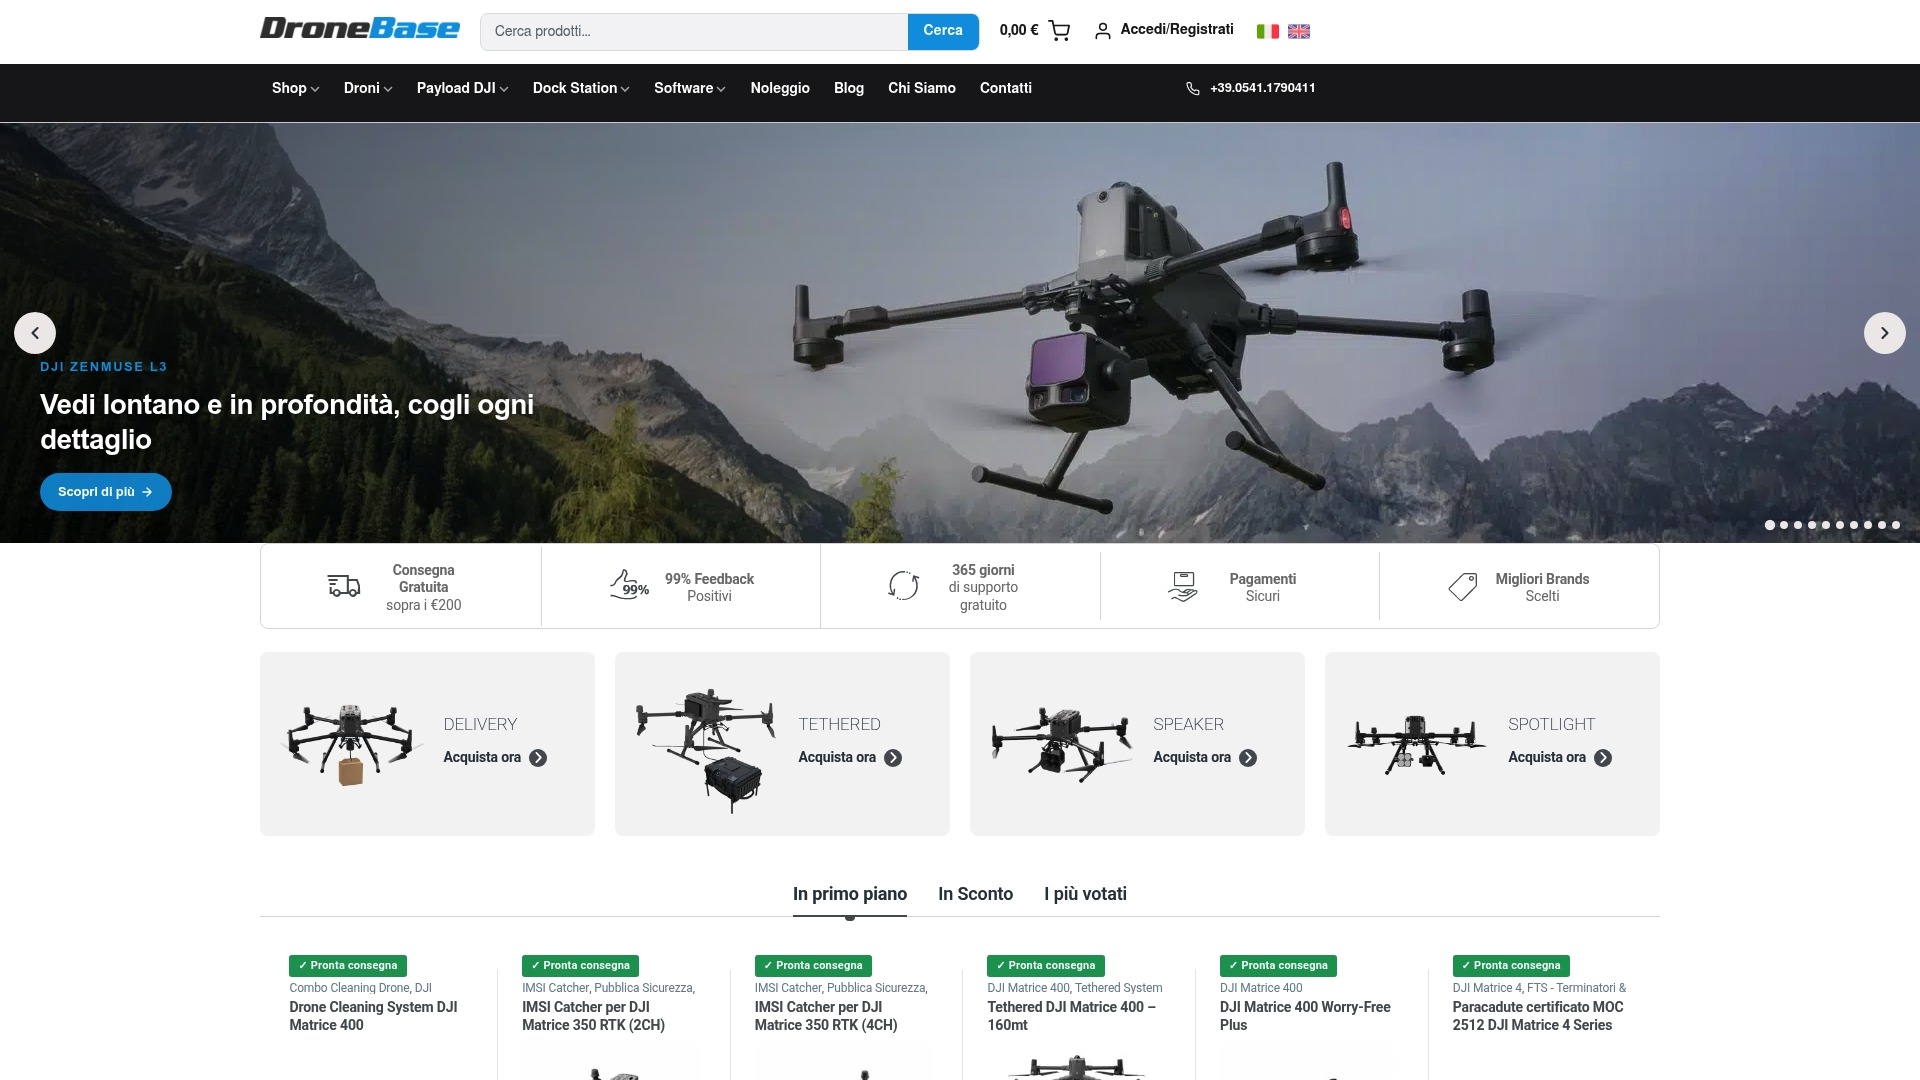Click the Cerca search button

tap(943, 31)
